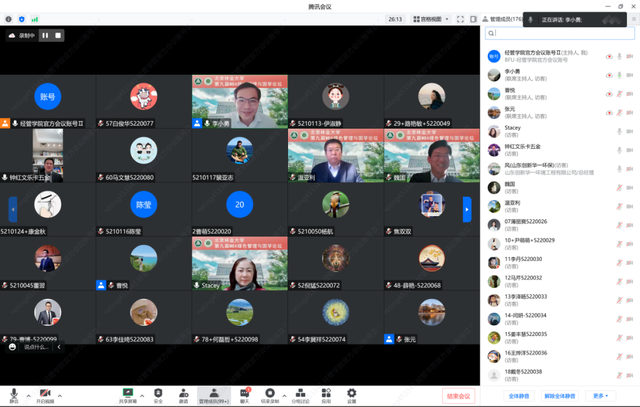Image resolution: width=640 pixels, height=407 pixels.
Task: Toggle Stacey's microphone in member list
Action: click(619, 131)
